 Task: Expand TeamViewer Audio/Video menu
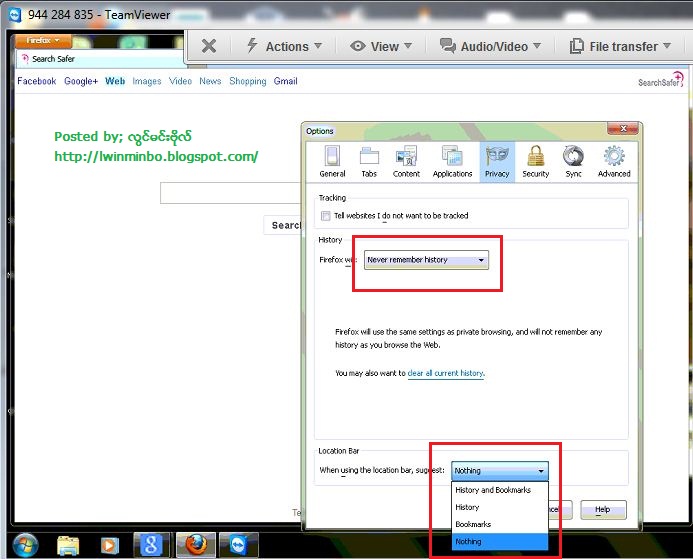490,46
